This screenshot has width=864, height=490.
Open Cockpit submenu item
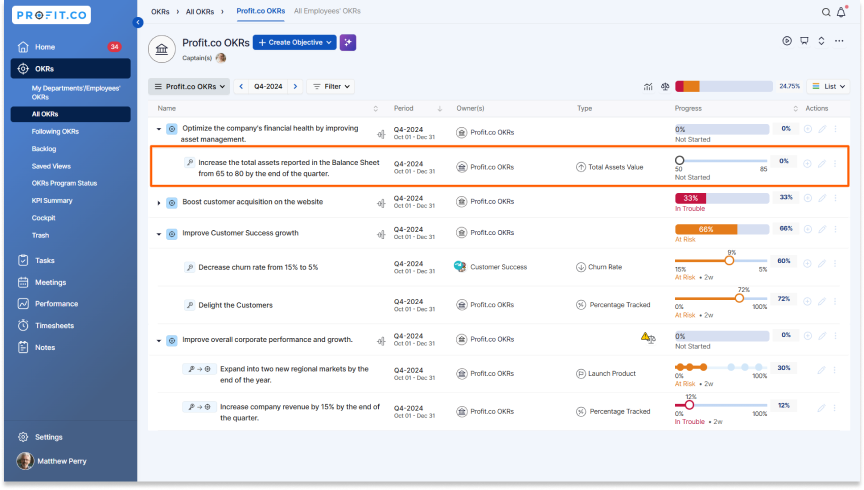pyautogui.click(x=44, y=218)
